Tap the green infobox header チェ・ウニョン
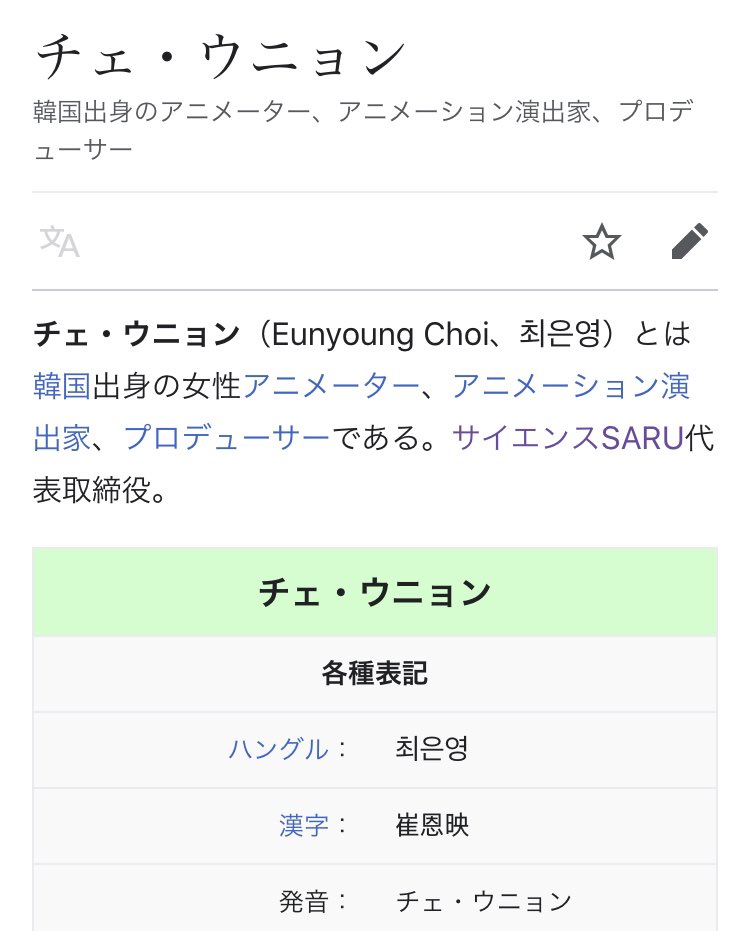 pyautogui.click(x=375, y=592)
